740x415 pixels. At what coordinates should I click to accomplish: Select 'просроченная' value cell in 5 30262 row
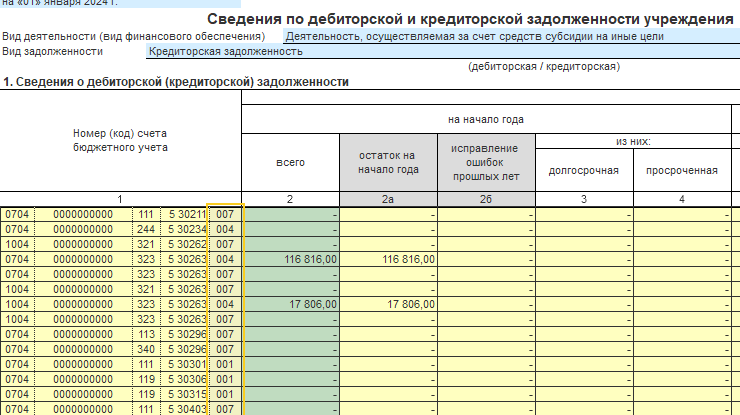[682, 245]
